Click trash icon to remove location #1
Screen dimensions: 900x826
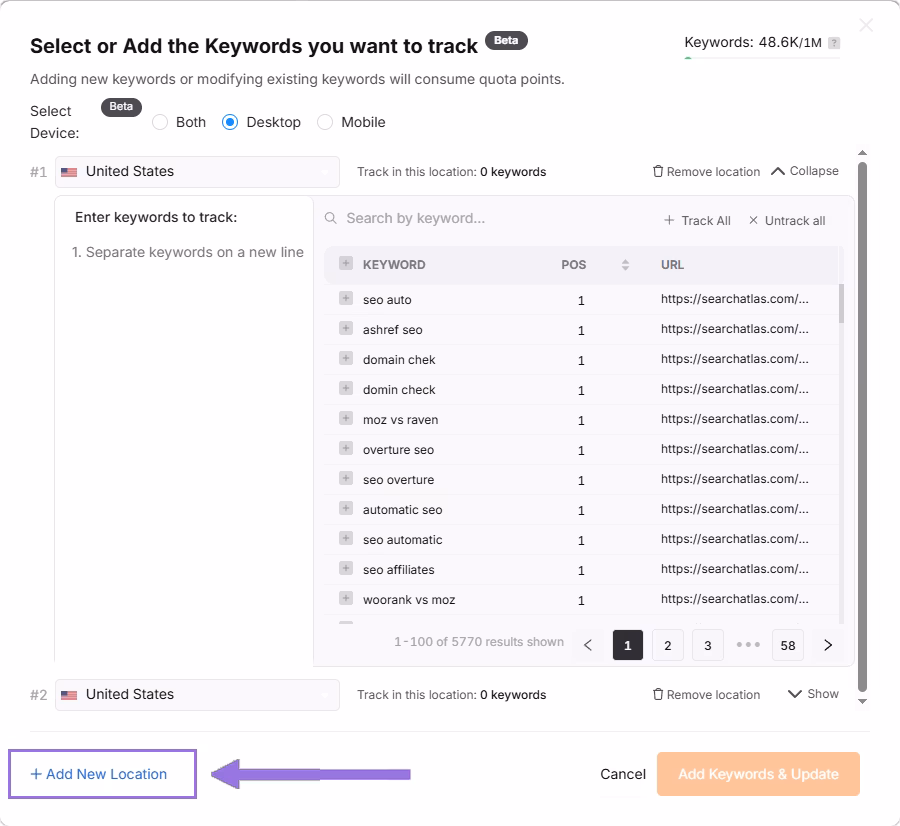coord(658,172)
